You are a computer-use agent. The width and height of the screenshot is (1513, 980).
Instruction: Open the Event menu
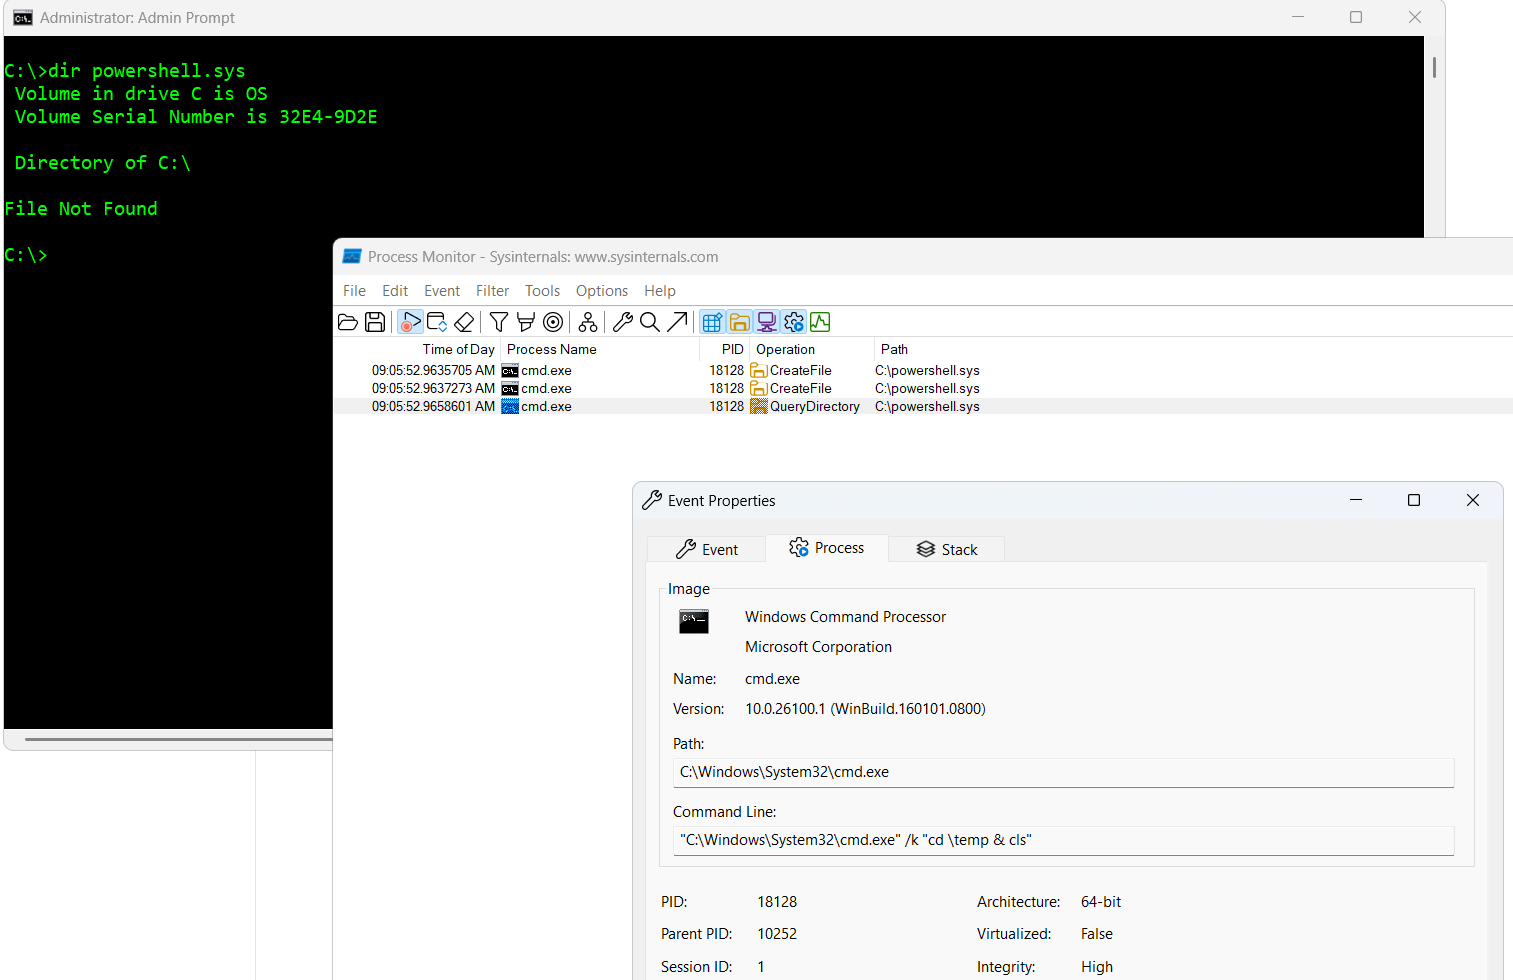point(442,291)
